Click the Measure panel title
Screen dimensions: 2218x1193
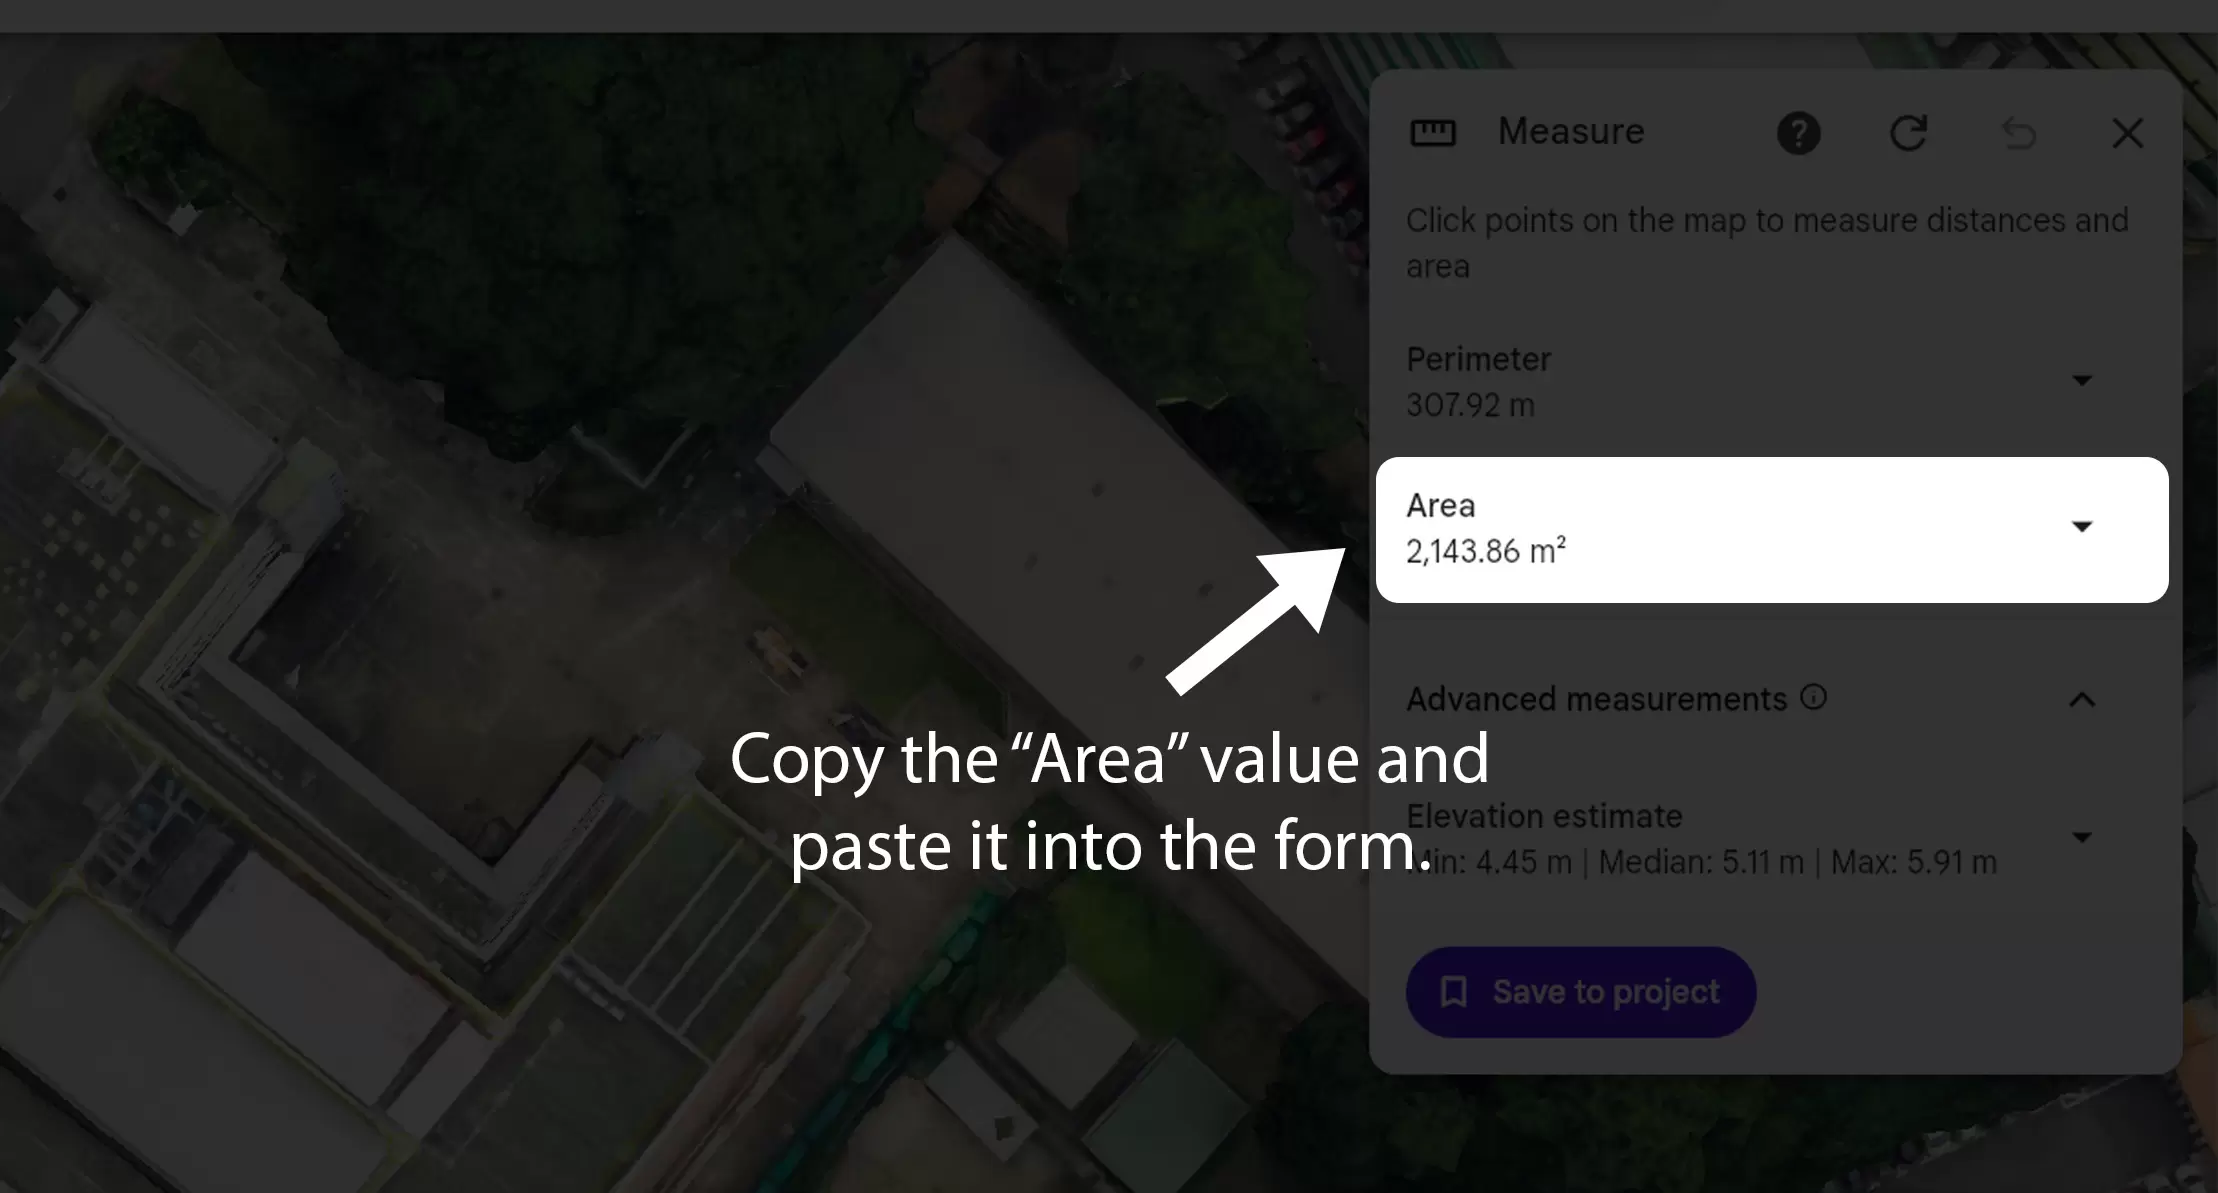(x=1571, y=132)
